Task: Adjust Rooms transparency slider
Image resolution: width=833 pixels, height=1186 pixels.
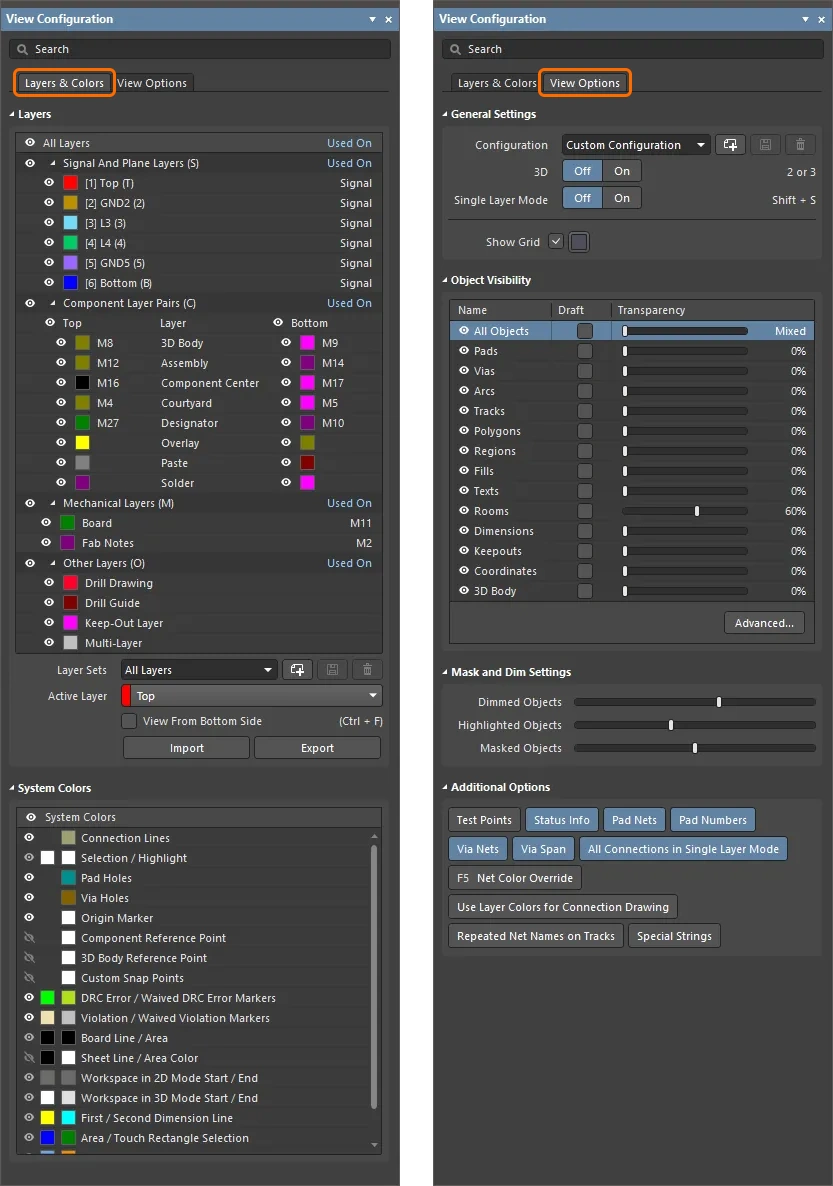Action: point(697,511)
